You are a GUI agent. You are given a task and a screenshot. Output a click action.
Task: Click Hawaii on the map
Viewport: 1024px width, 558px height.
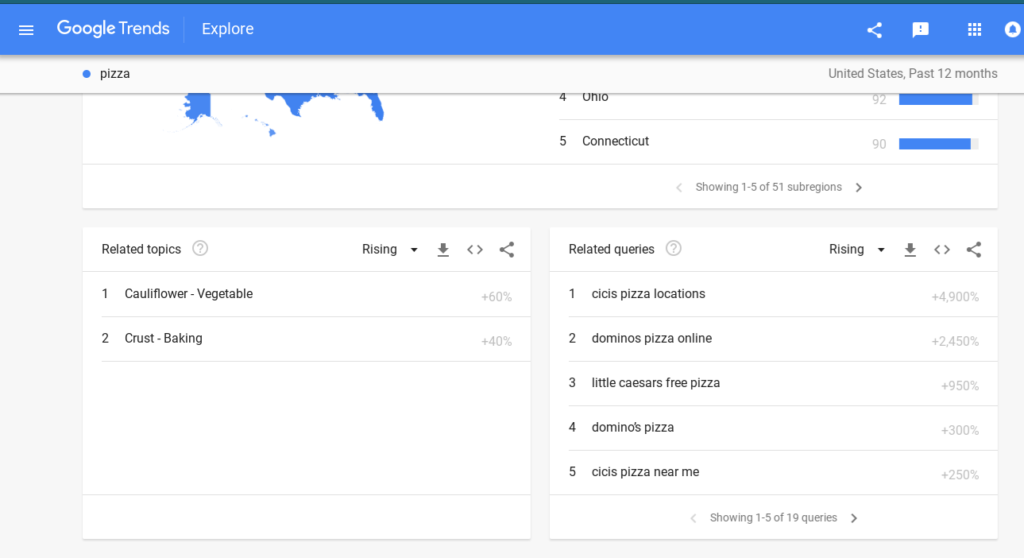pyautogui.click(x=271, y=133)
